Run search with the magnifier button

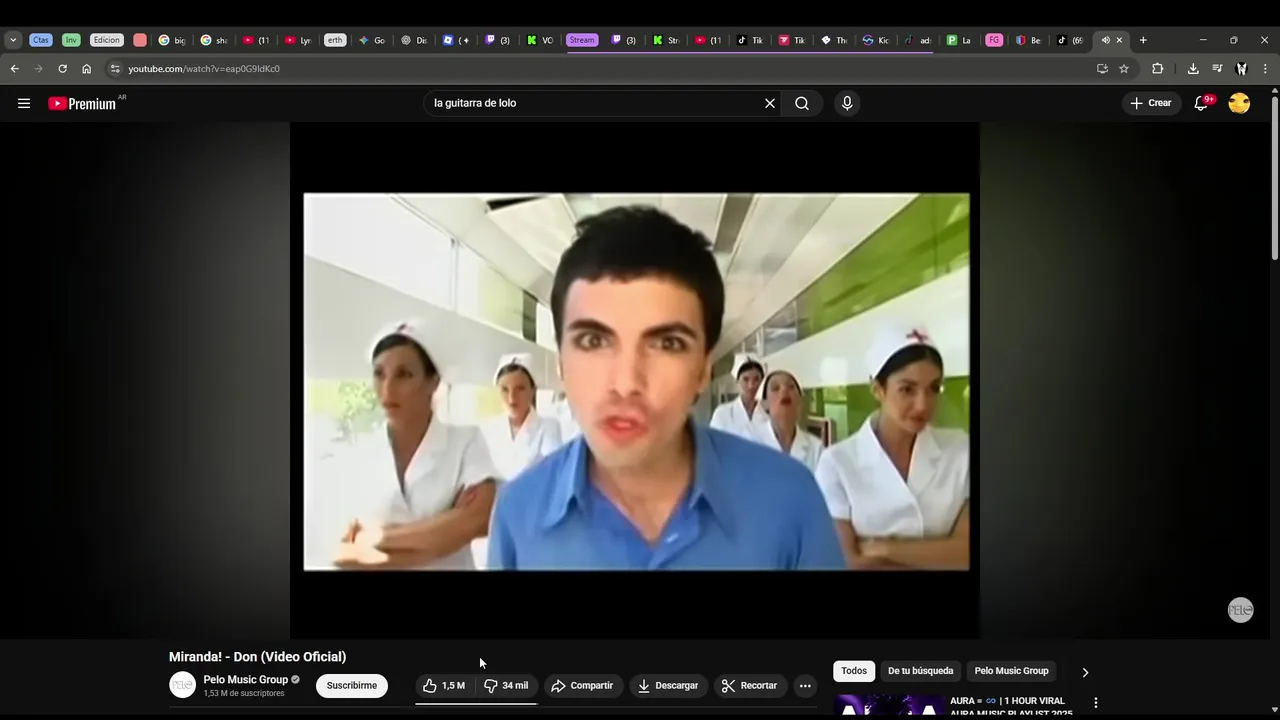coord(802,103)
